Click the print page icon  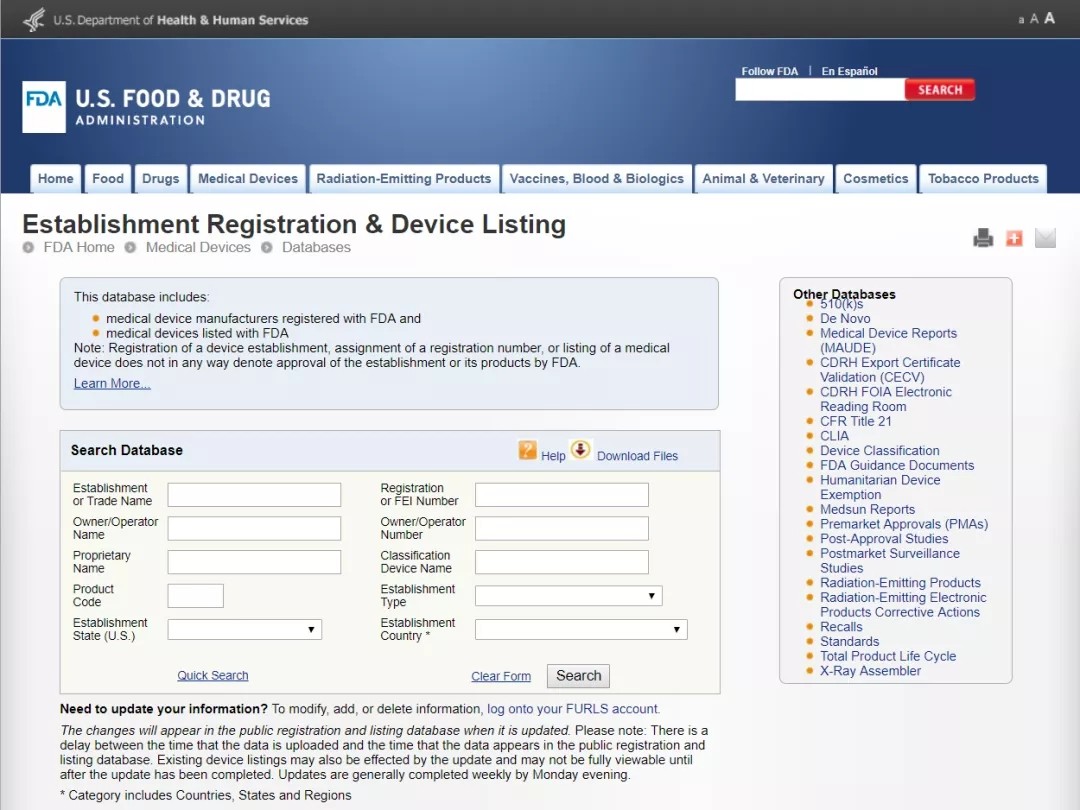pyautogui.click(x=983, y=238)
